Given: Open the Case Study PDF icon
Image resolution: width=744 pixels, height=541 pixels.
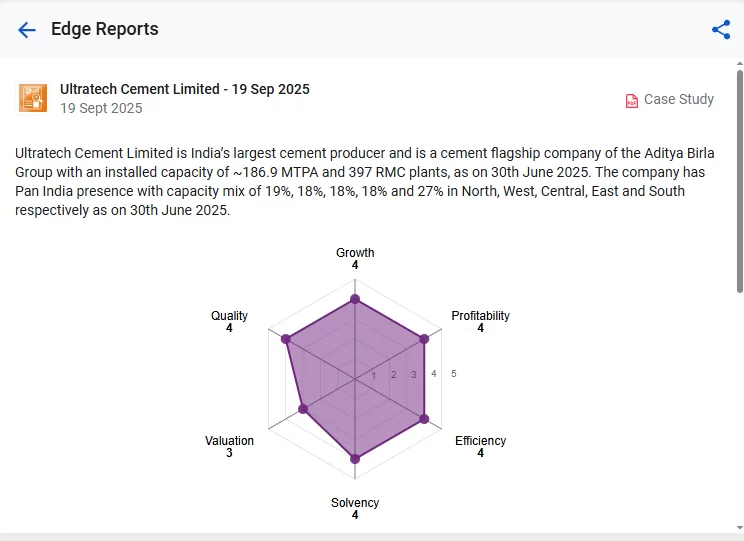Looking at the screenshot, I should (632, 100).
